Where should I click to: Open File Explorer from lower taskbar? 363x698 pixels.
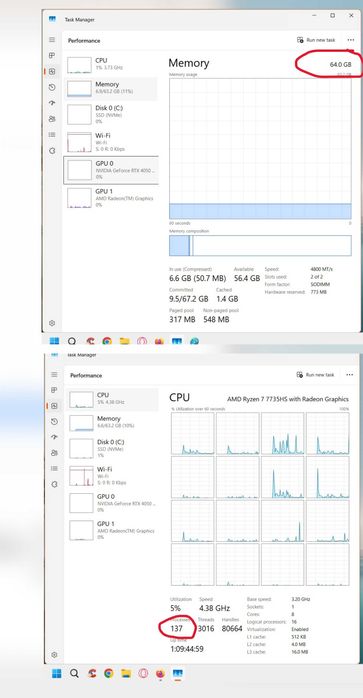pyautogui.click(x=126, y=673)
